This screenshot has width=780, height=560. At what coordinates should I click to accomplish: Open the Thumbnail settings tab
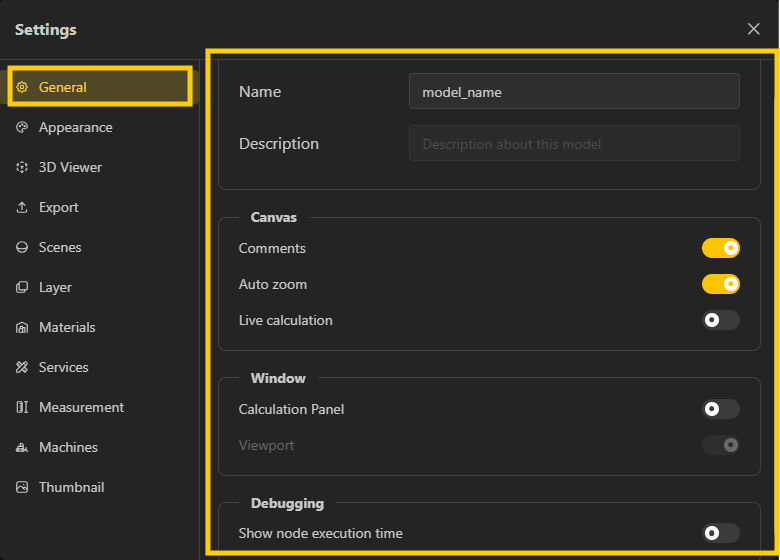[71, 487]
